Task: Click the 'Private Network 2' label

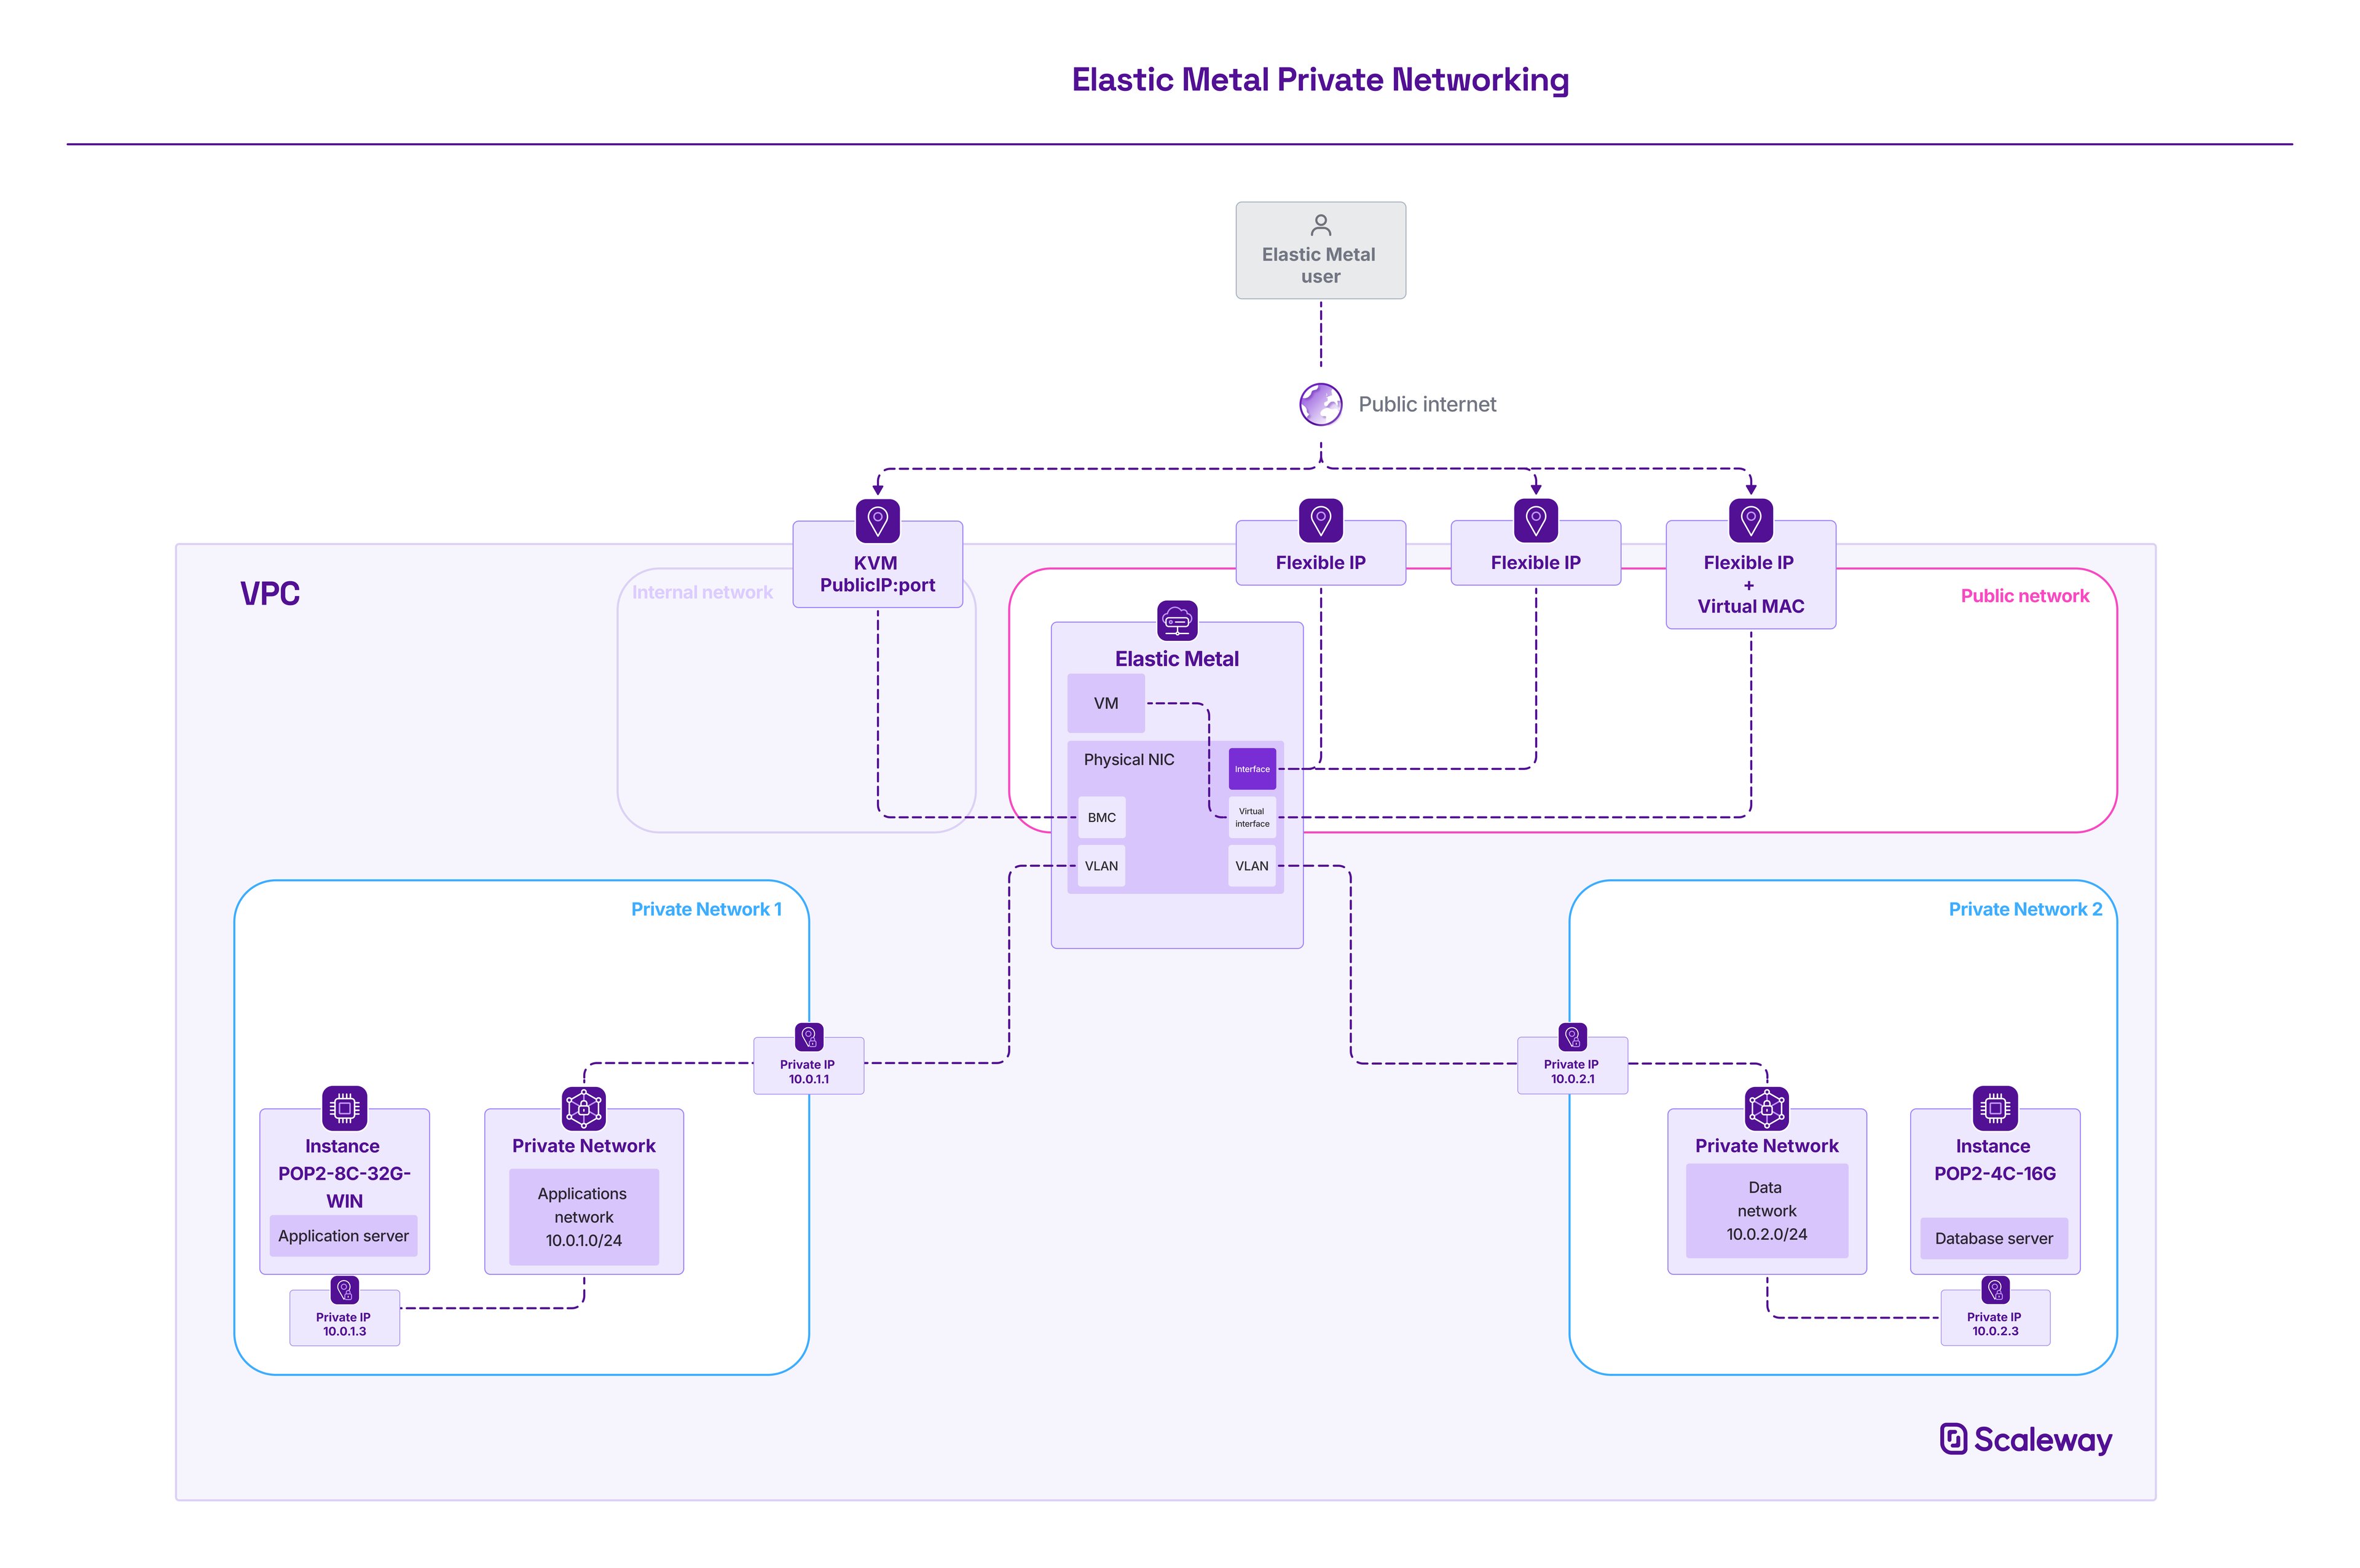Action: point(2025,909)
